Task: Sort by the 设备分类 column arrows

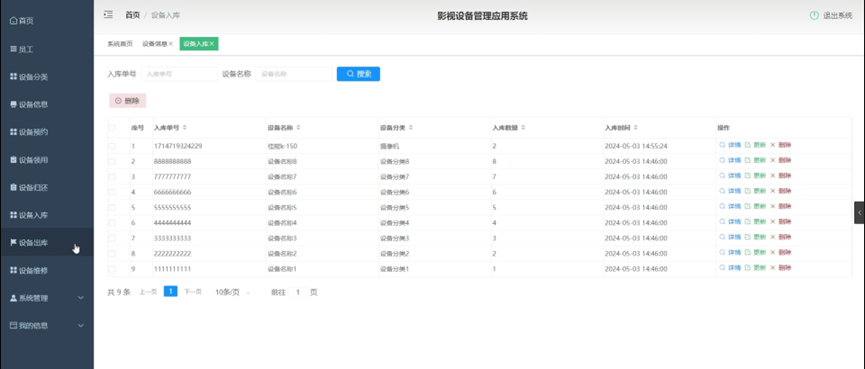Action: pos(411,127)
